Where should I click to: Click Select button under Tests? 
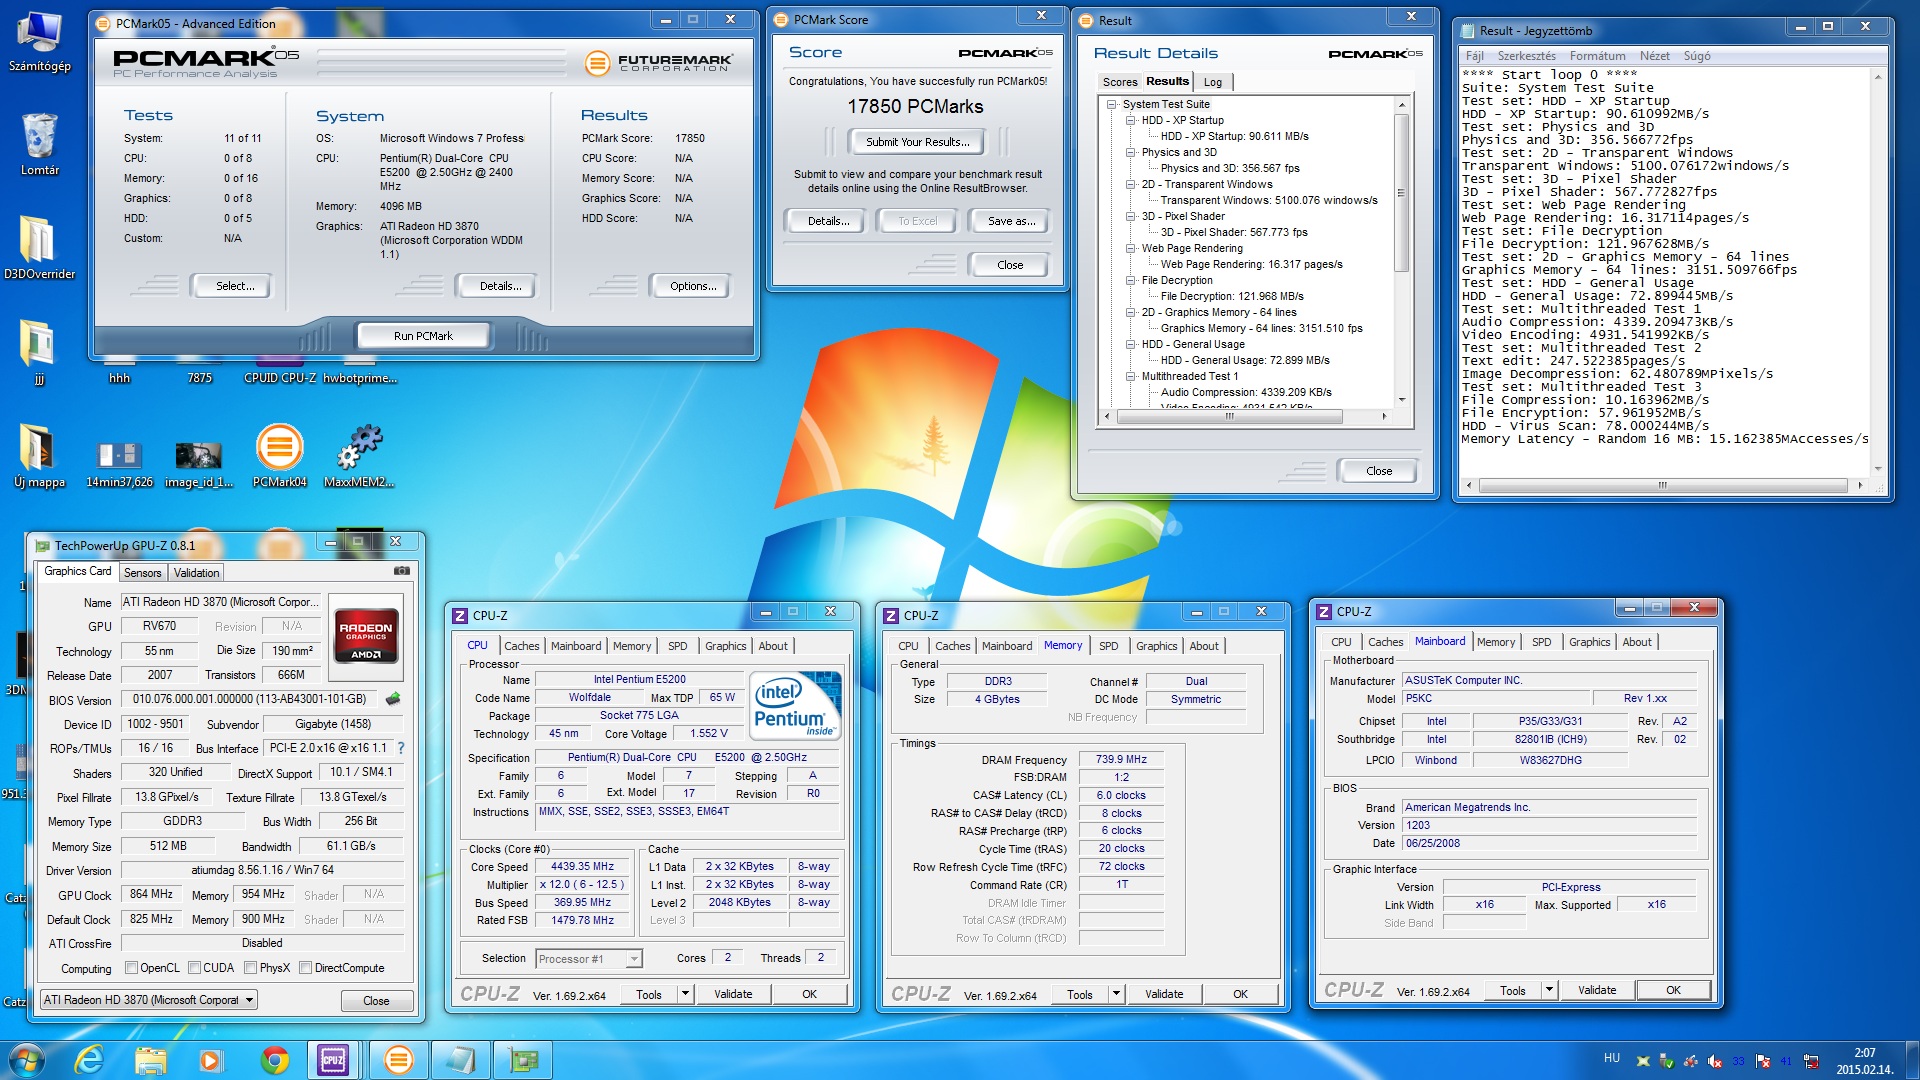pos(235,286)
